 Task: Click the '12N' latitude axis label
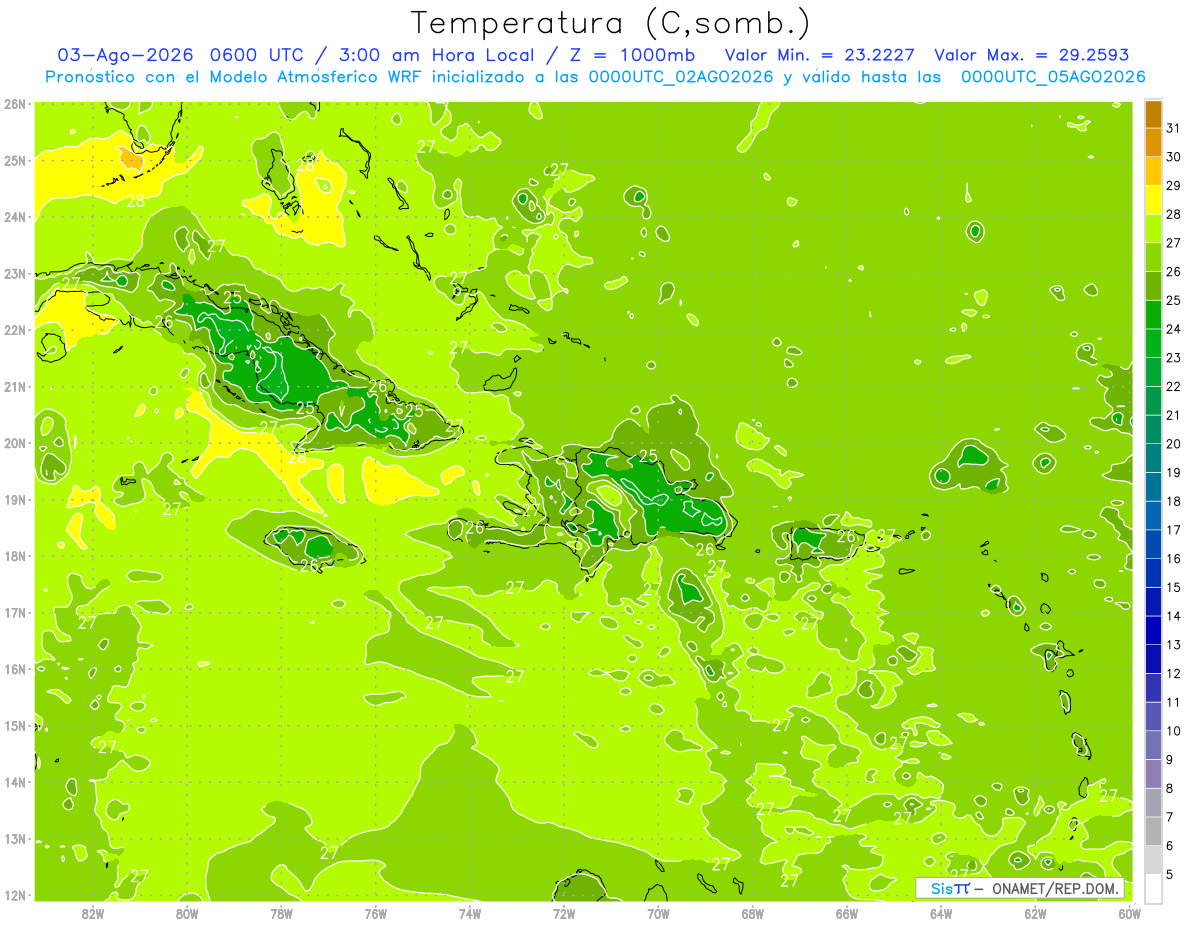click(x=15, y=895)
